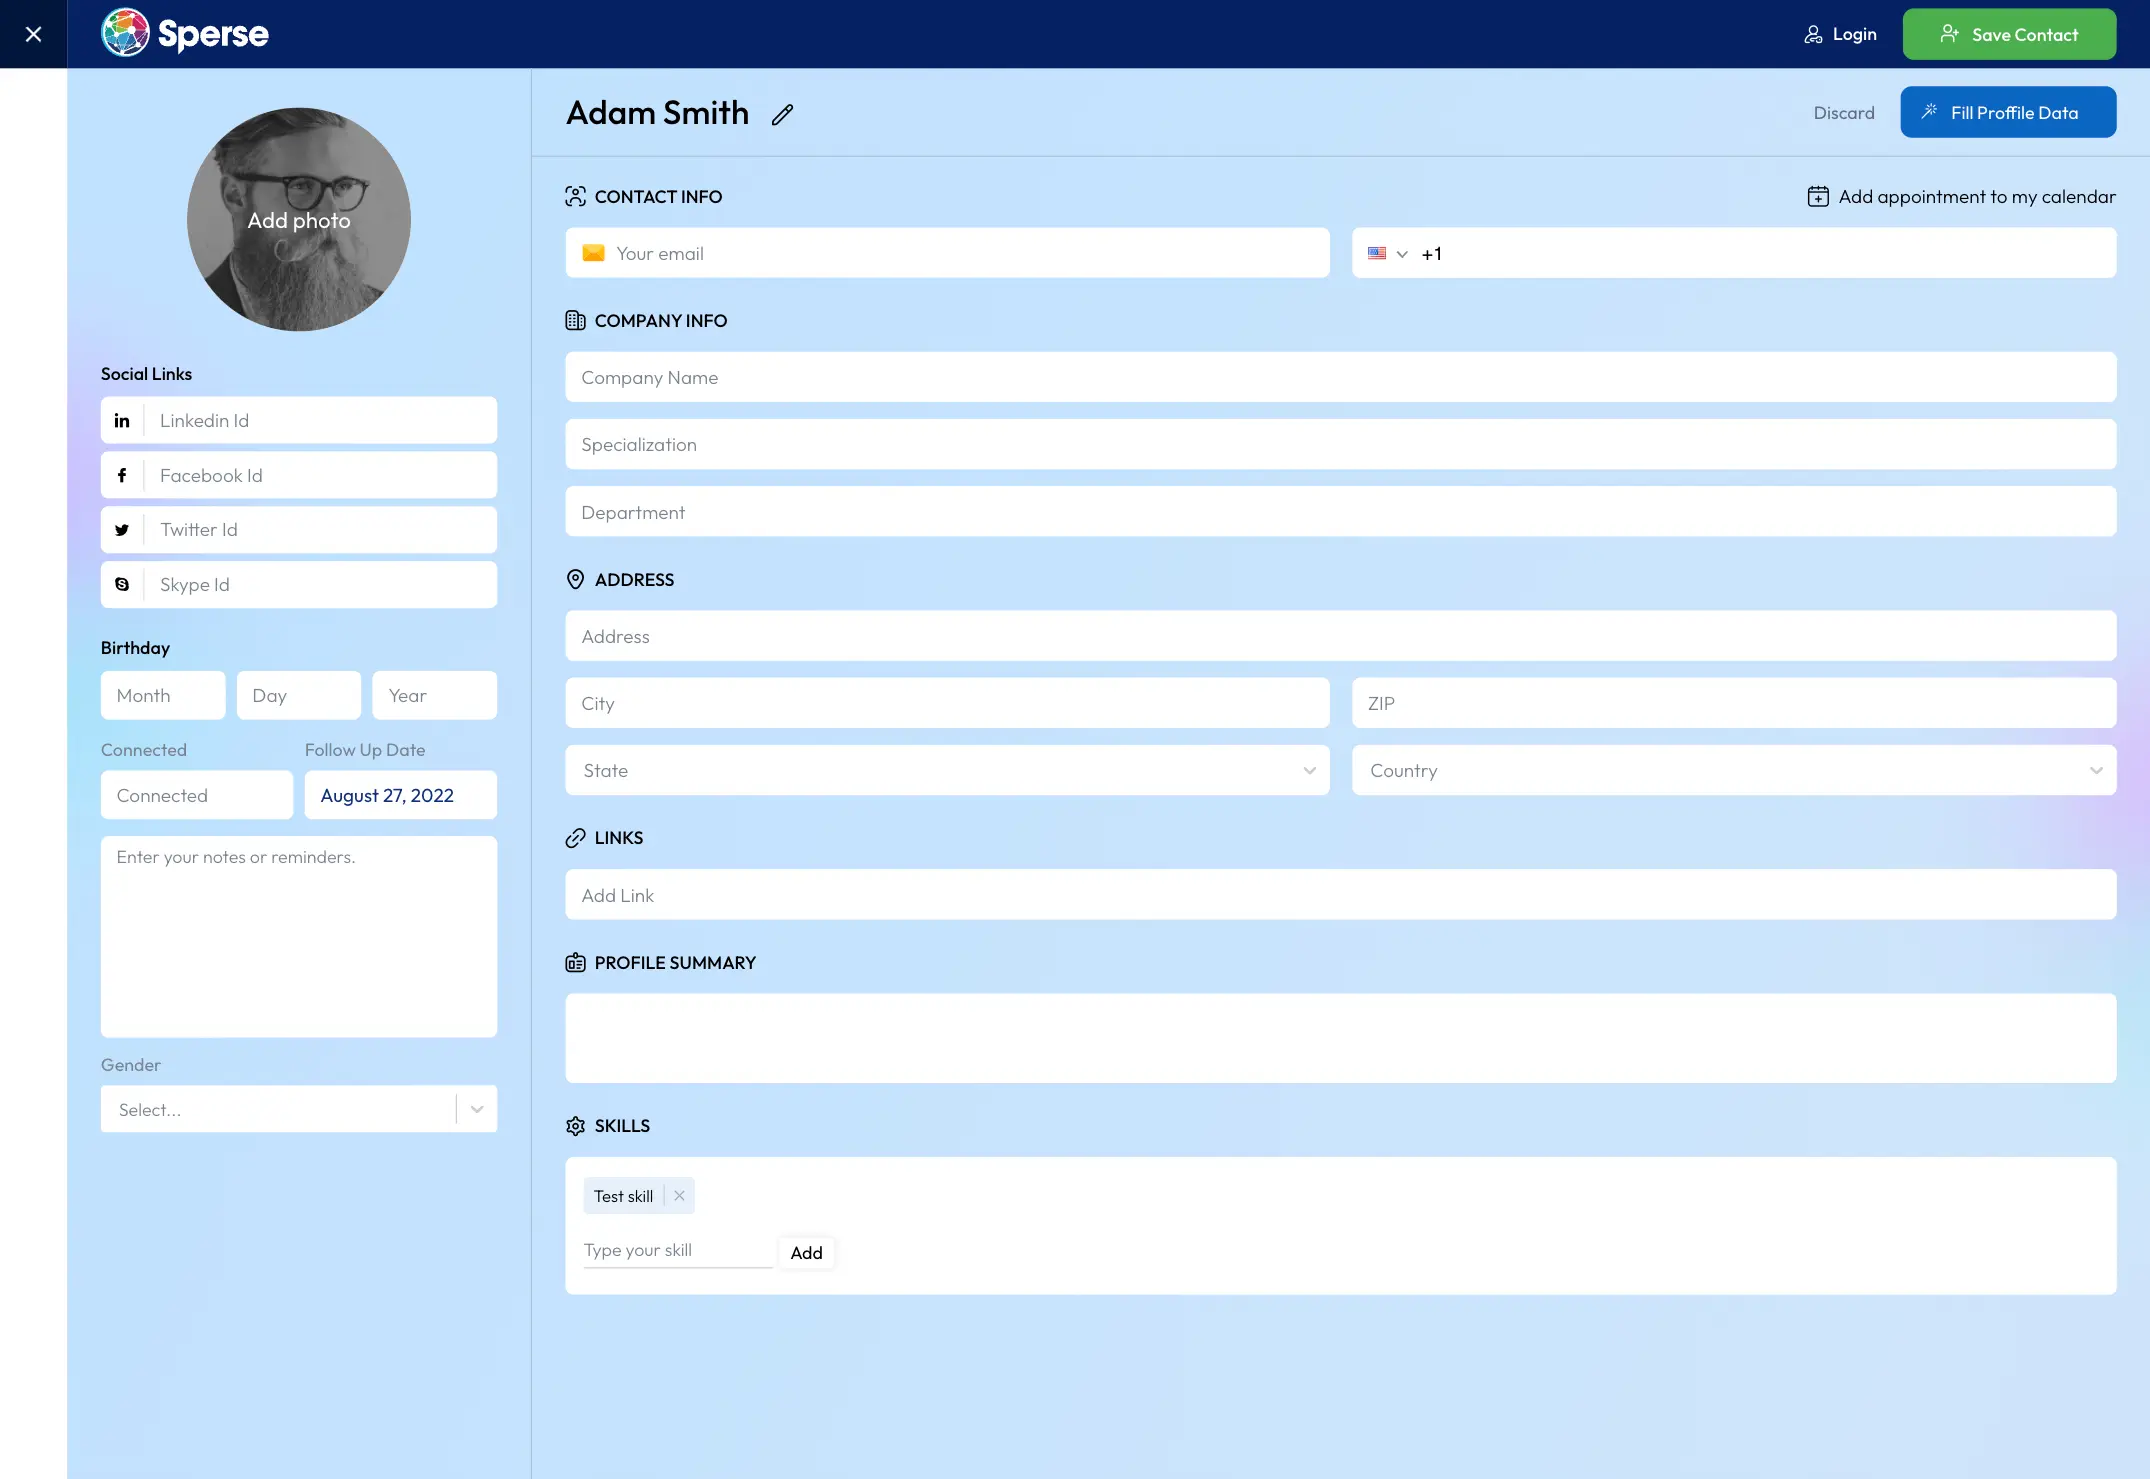
Task: Click the LinkedIn icon in Social Links
Action: pyautogui.click(x=122, y=421)
